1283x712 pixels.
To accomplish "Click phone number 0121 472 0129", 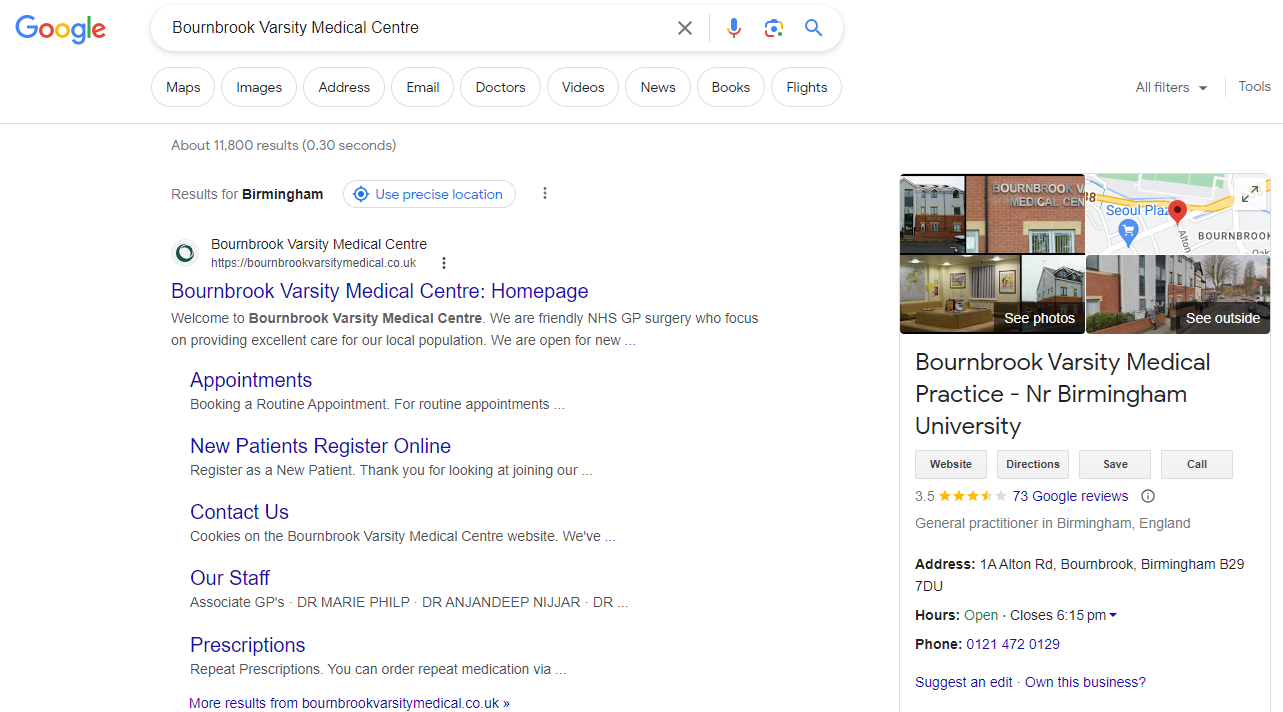I will tap(1013, 644).
